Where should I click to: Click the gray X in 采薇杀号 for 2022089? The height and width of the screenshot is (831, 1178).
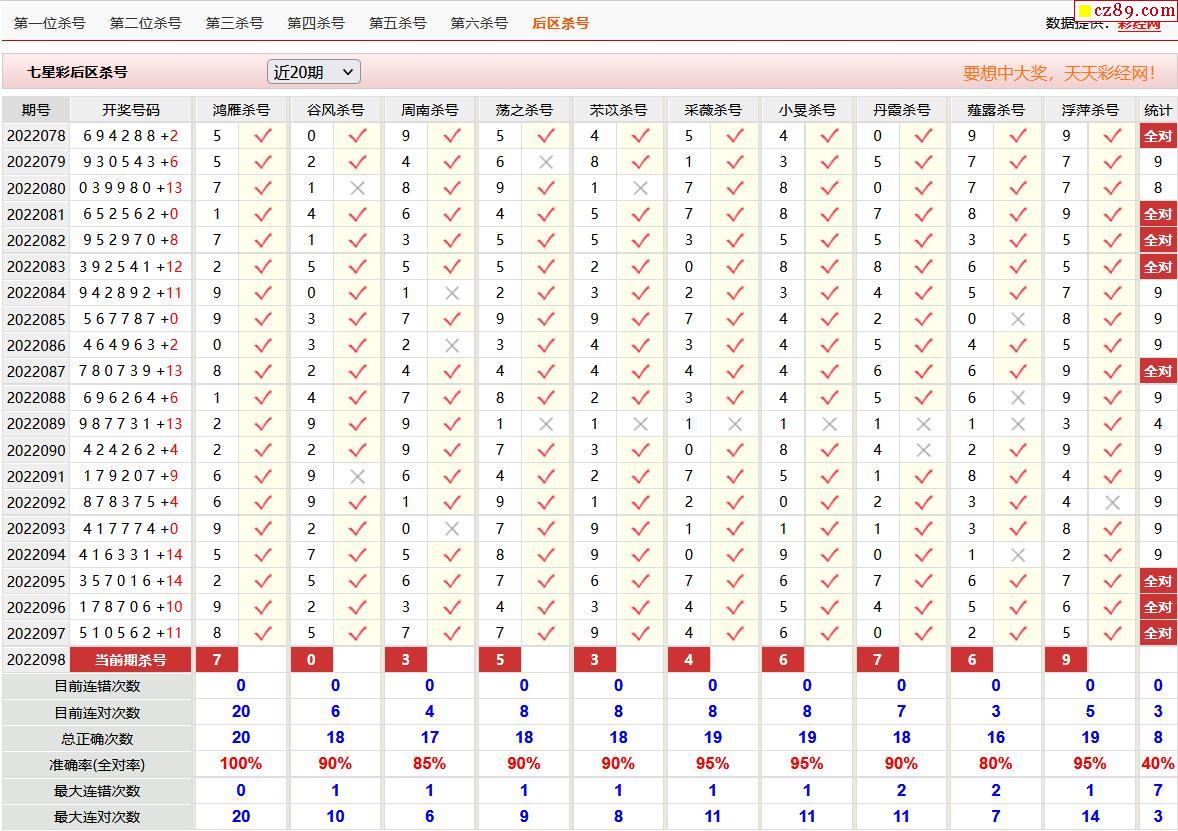735,425
